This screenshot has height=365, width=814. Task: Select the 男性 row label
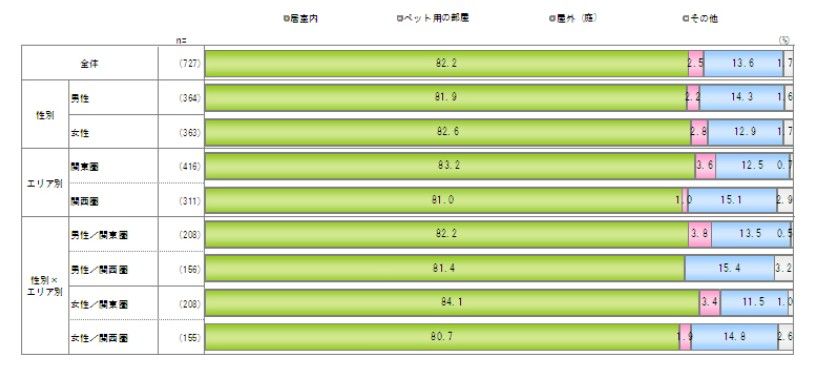coord(80,99)
